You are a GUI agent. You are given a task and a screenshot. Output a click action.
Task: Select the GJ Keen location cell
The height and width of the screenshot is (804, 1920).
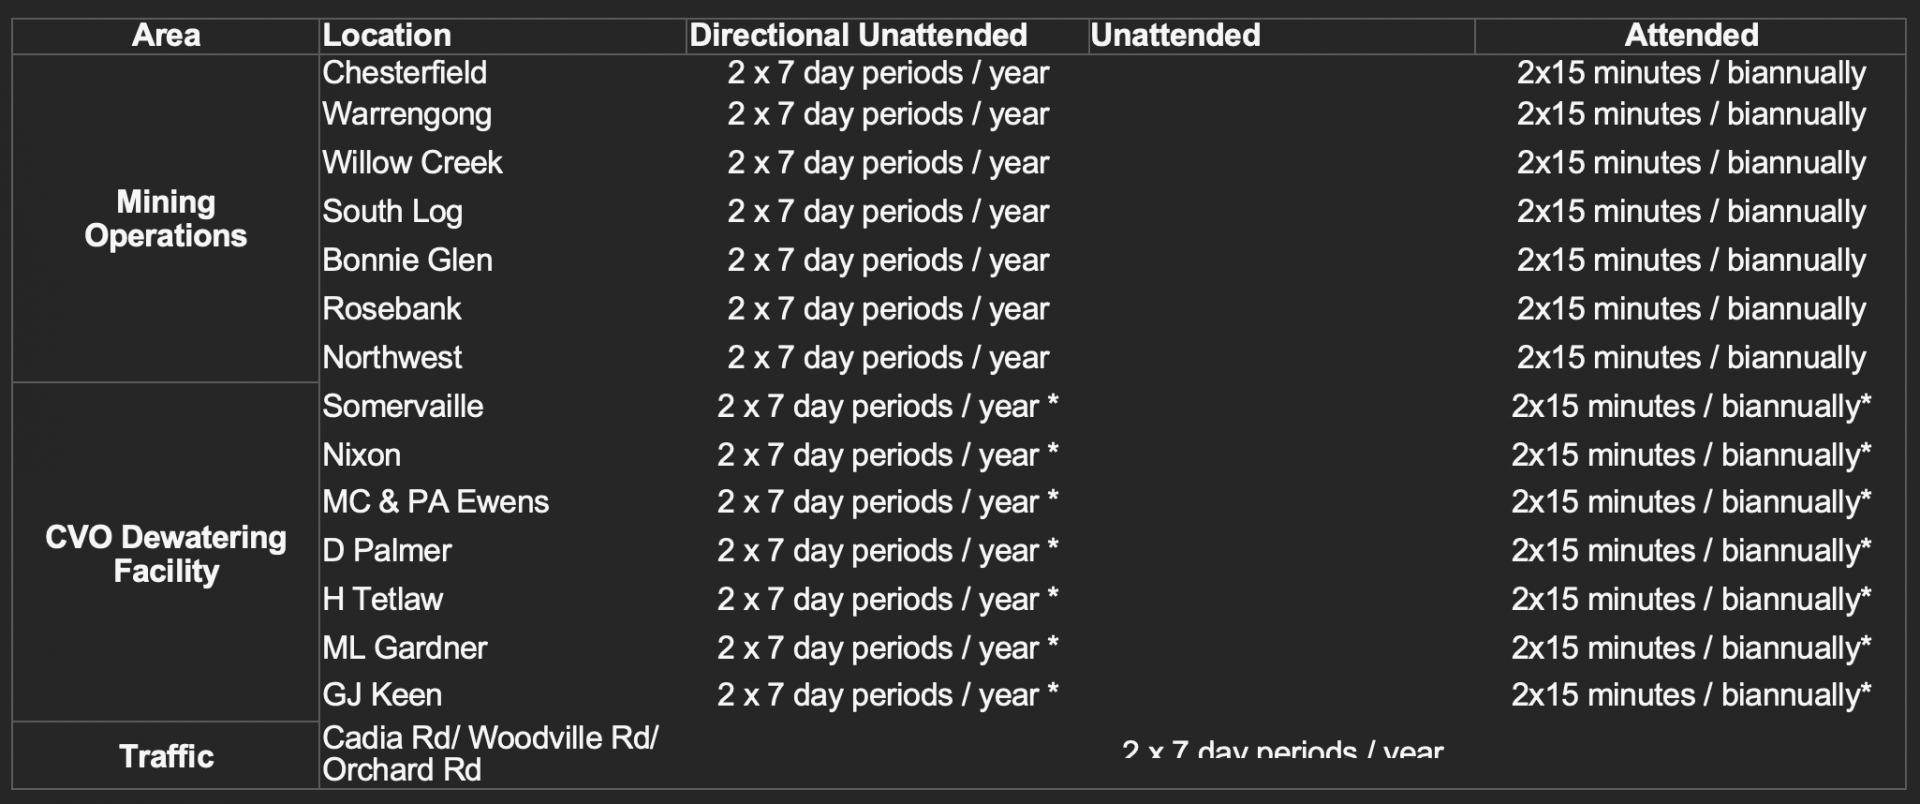(x=381, y=694)
